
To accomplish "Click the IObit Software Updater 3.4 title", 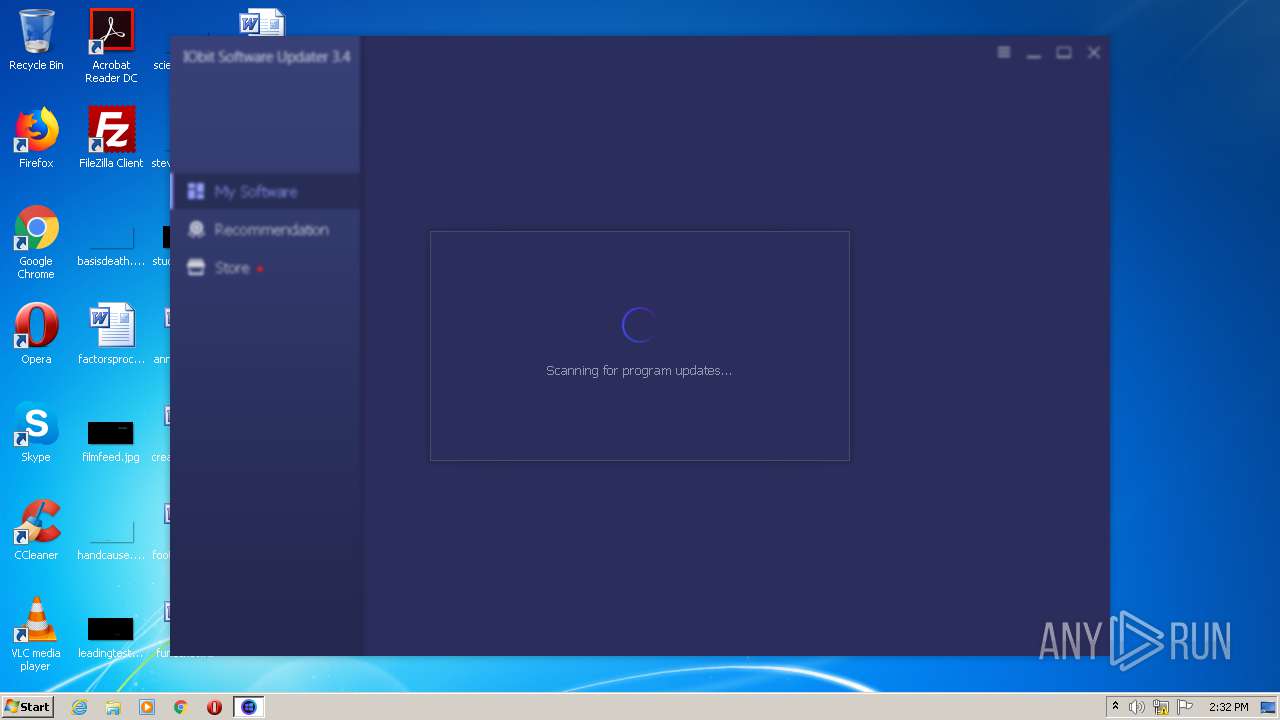I will pos(266,56).
